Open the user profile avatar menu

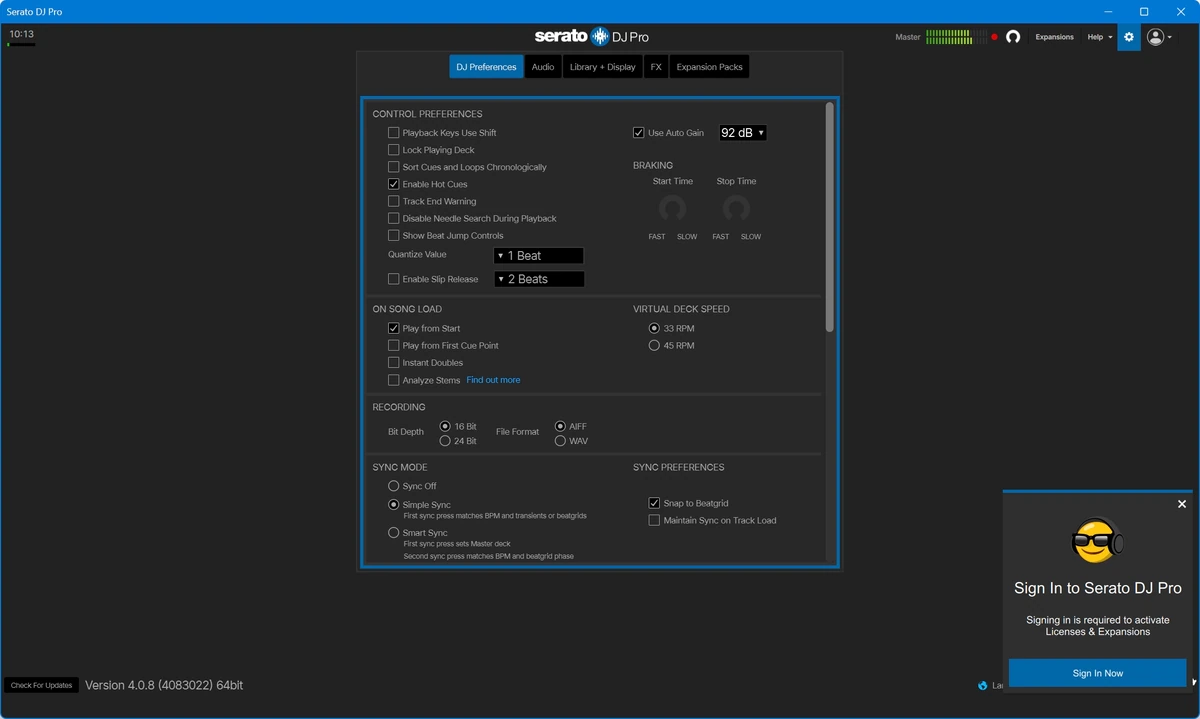1159,37
